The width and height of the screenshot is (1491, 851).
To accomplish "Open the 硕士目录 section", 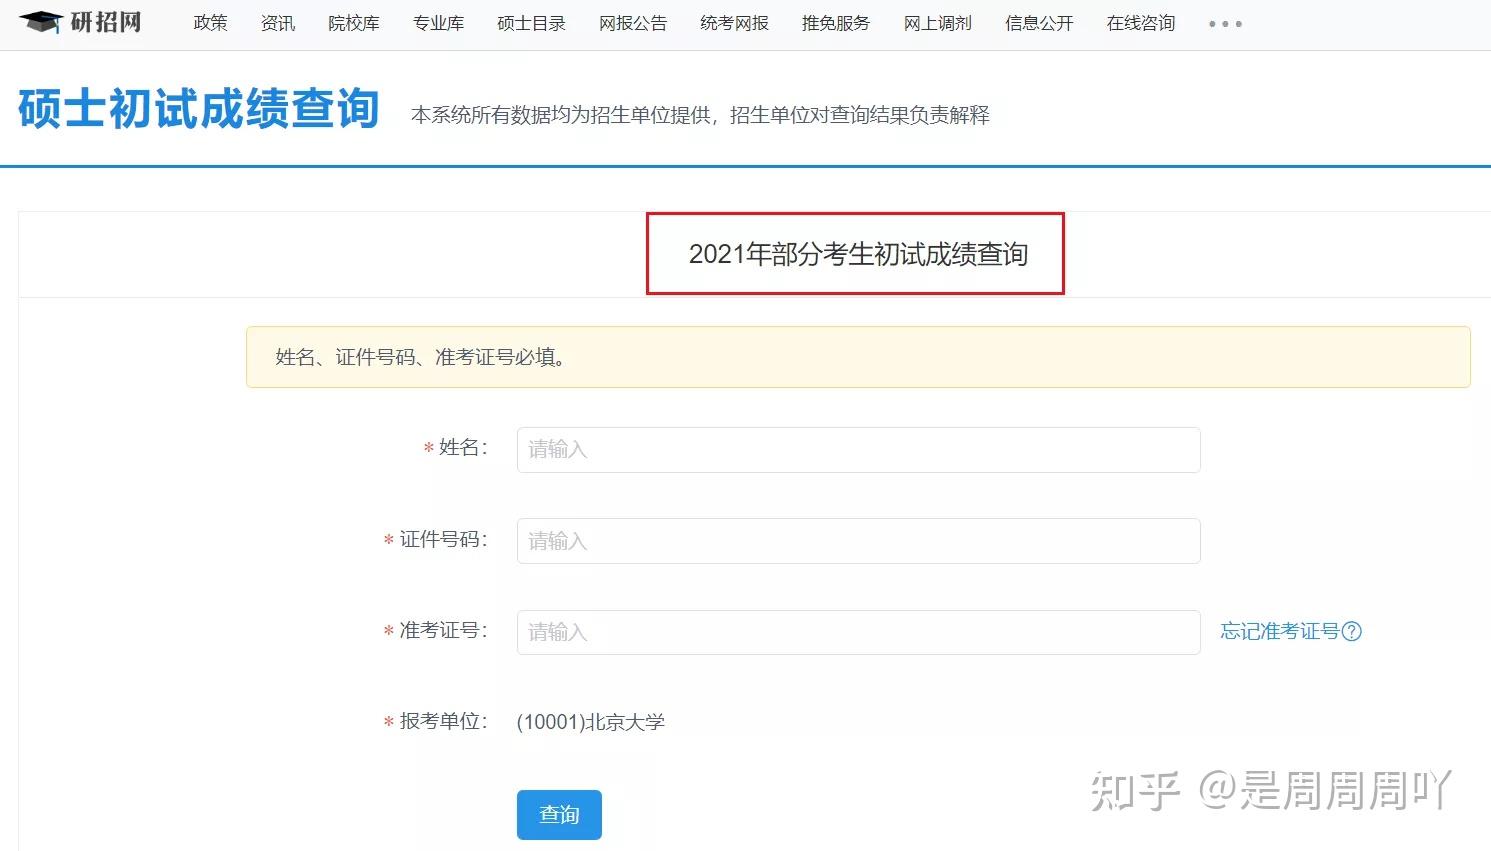I will point(530,23).
